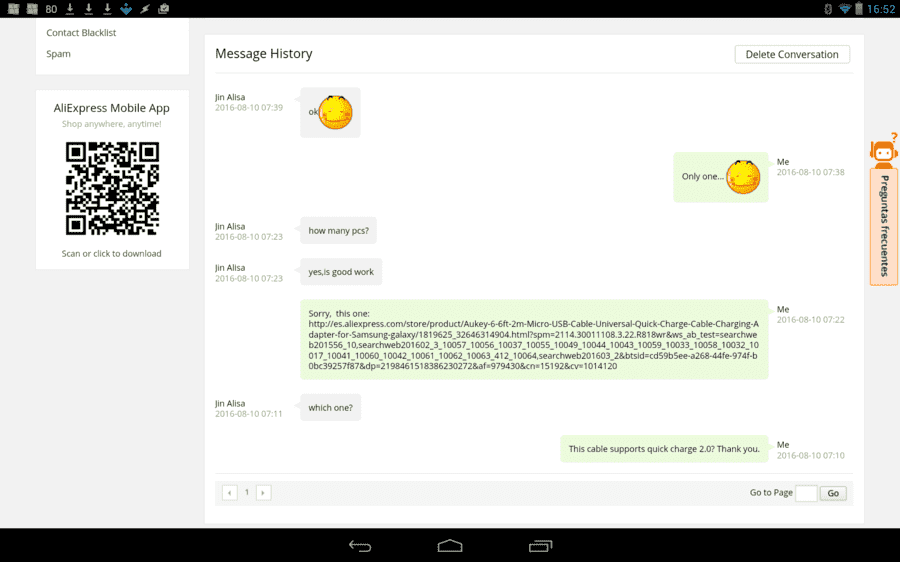Tap the first screenshot notification icon in status bar

(x=13, y=9)
